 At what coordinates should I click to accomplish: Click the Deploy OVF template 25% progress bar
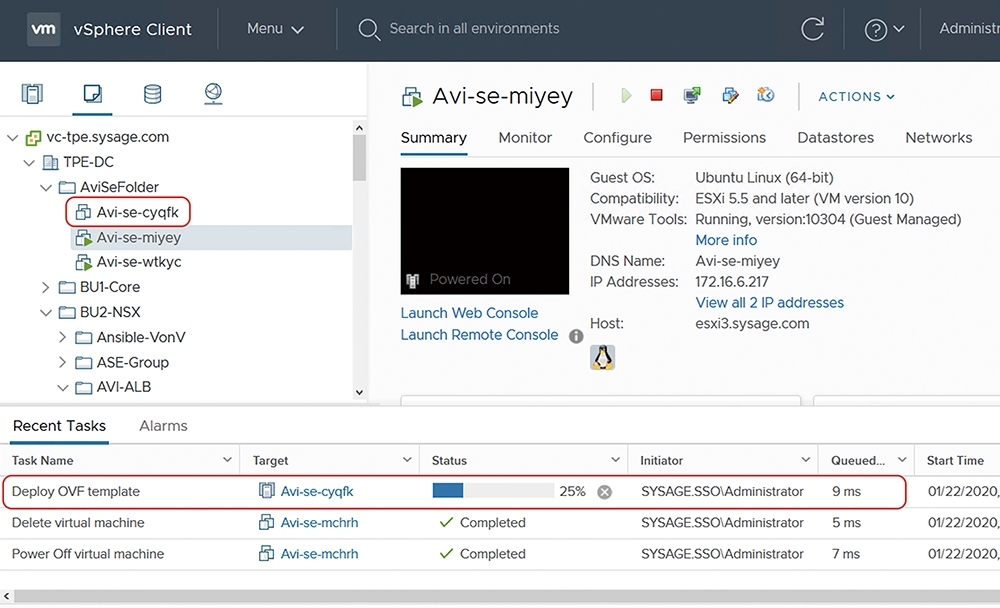point(493,491)
